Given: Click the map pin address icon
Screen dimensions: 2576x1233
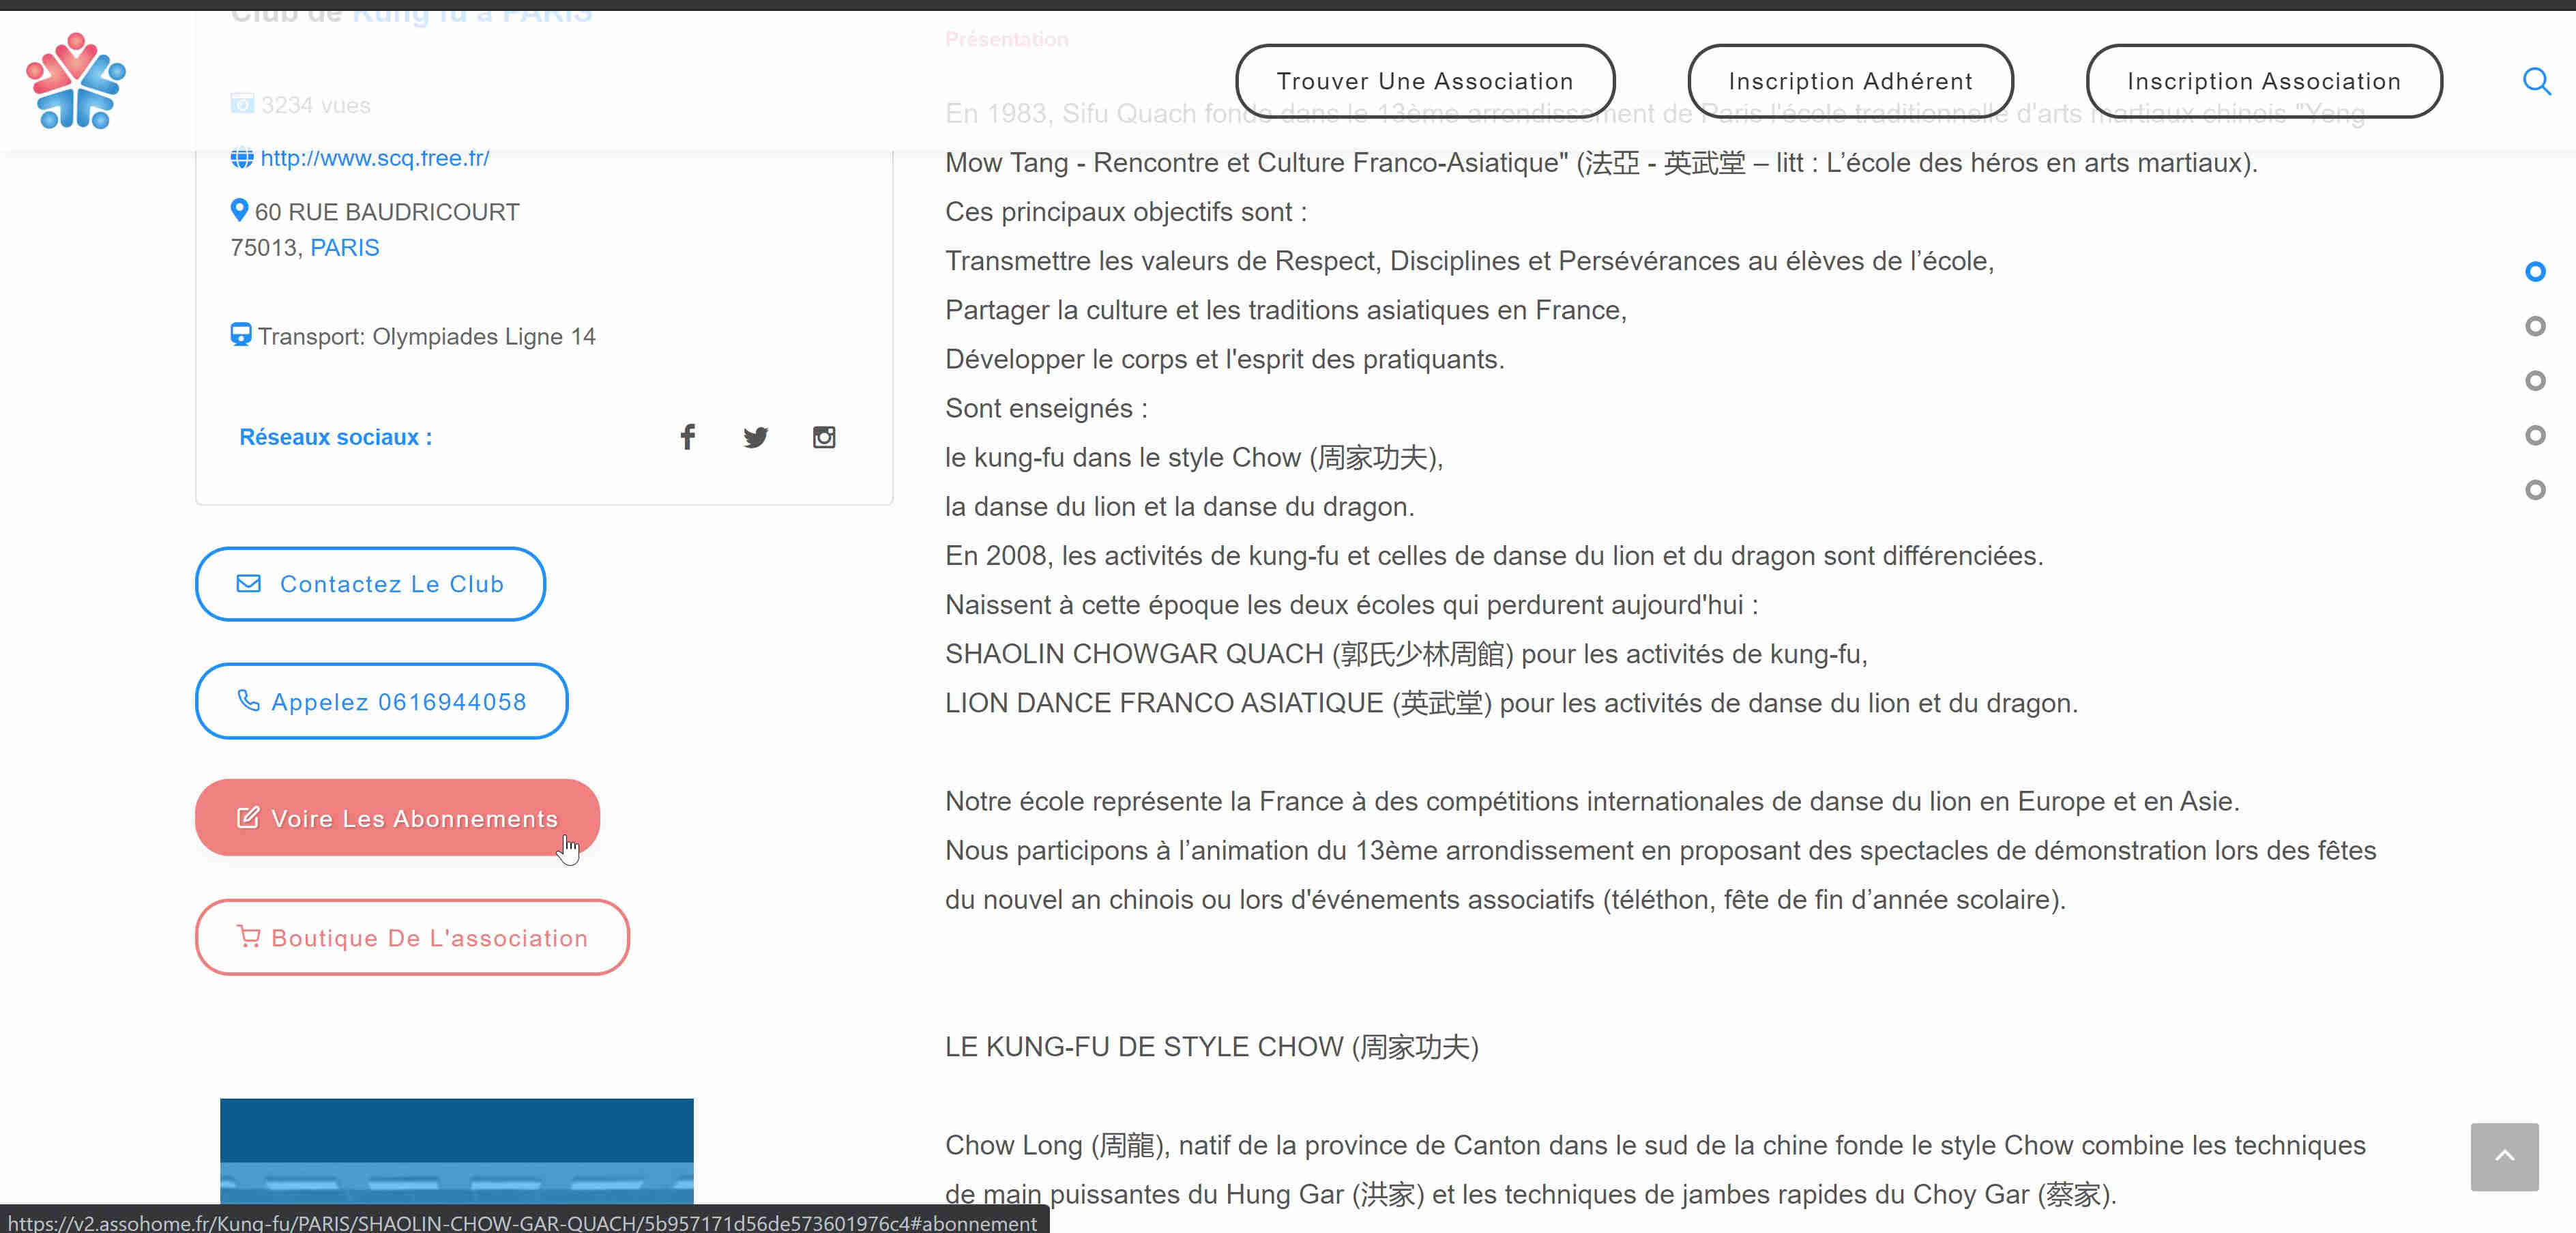Looking at the screenshot, I should coord(239,210).
